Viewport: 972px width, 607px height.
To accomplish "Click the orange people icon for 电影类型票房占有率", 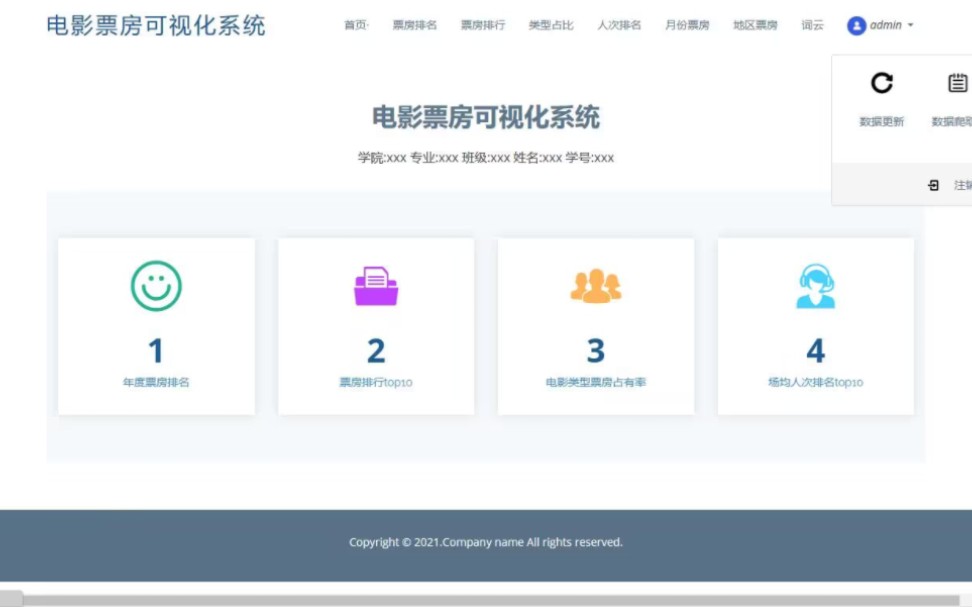I will click(x=595, y=284).
